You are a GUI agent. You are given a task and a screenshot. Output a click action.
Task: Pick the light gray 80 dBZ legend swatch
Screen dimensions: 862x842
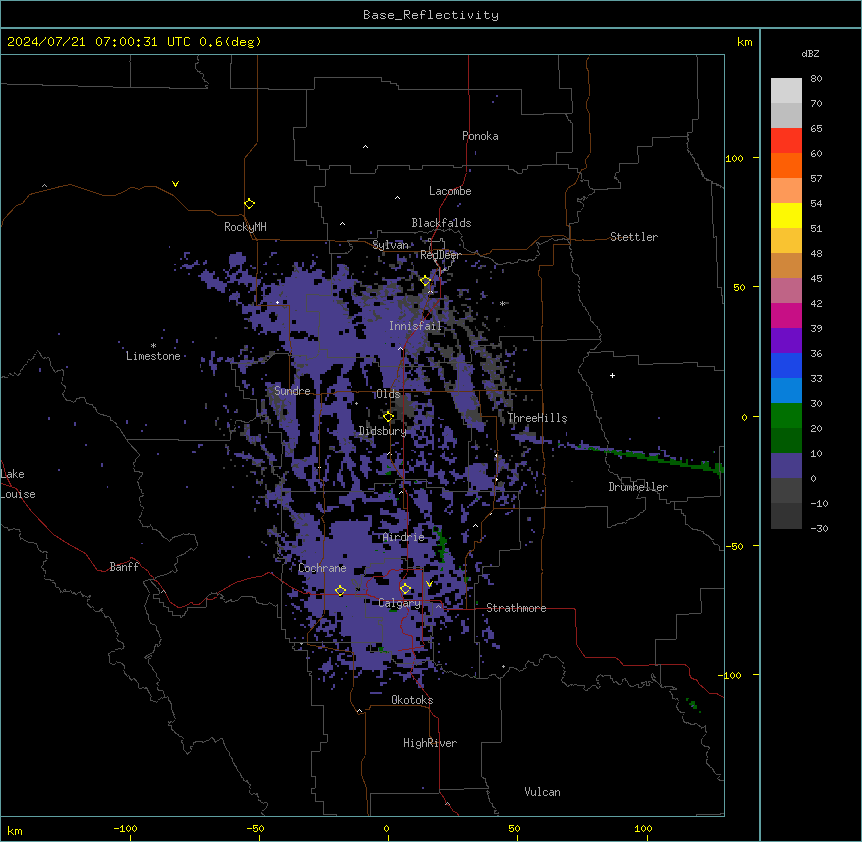(x=786, y=90)
